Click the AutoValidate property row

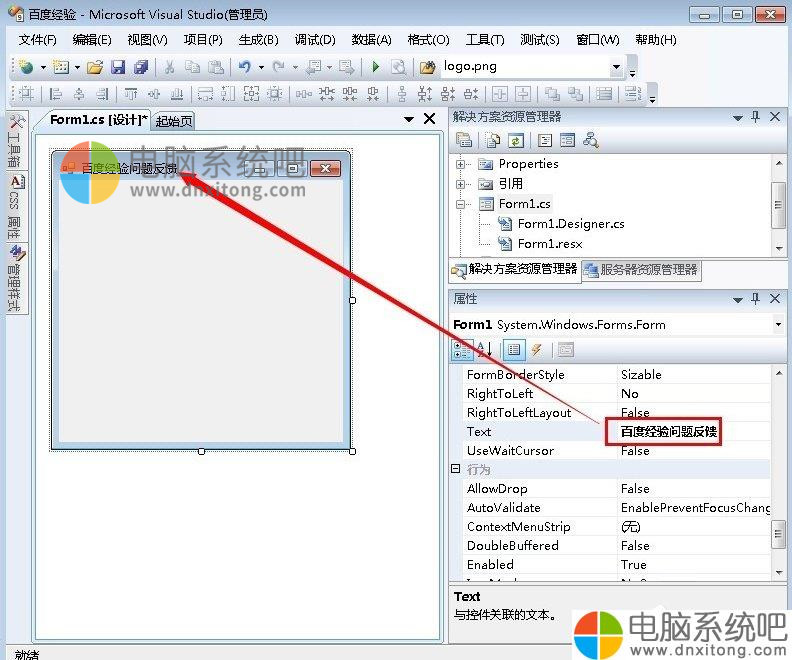(617, 507)
